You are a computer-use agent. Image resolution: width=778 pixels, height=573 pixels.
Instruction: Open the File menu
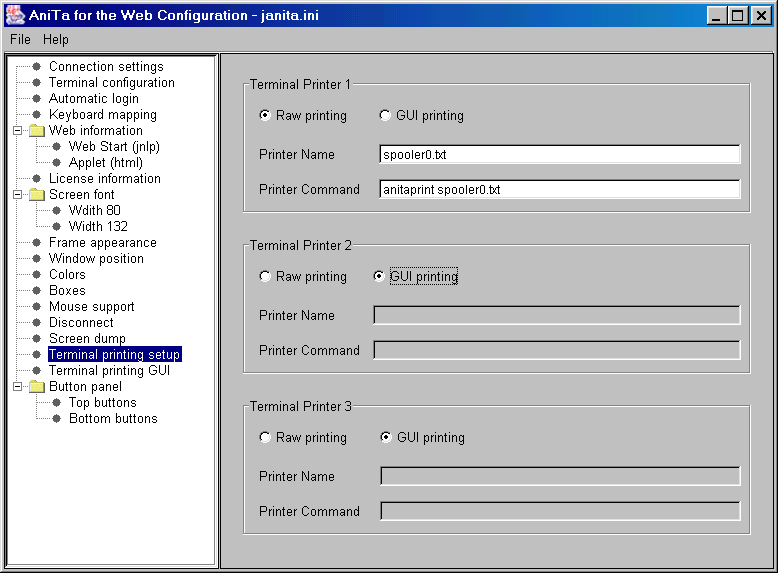pyautogui.click(x=20, y=39)
